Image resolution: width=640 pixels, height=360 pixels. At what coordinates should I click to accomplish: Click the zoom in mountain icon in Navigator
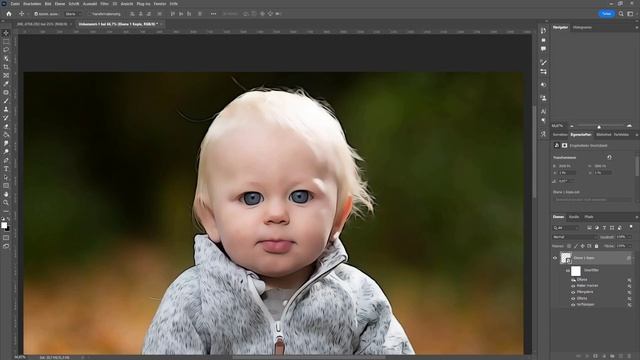pyautogui.click(x=629, y=126)
